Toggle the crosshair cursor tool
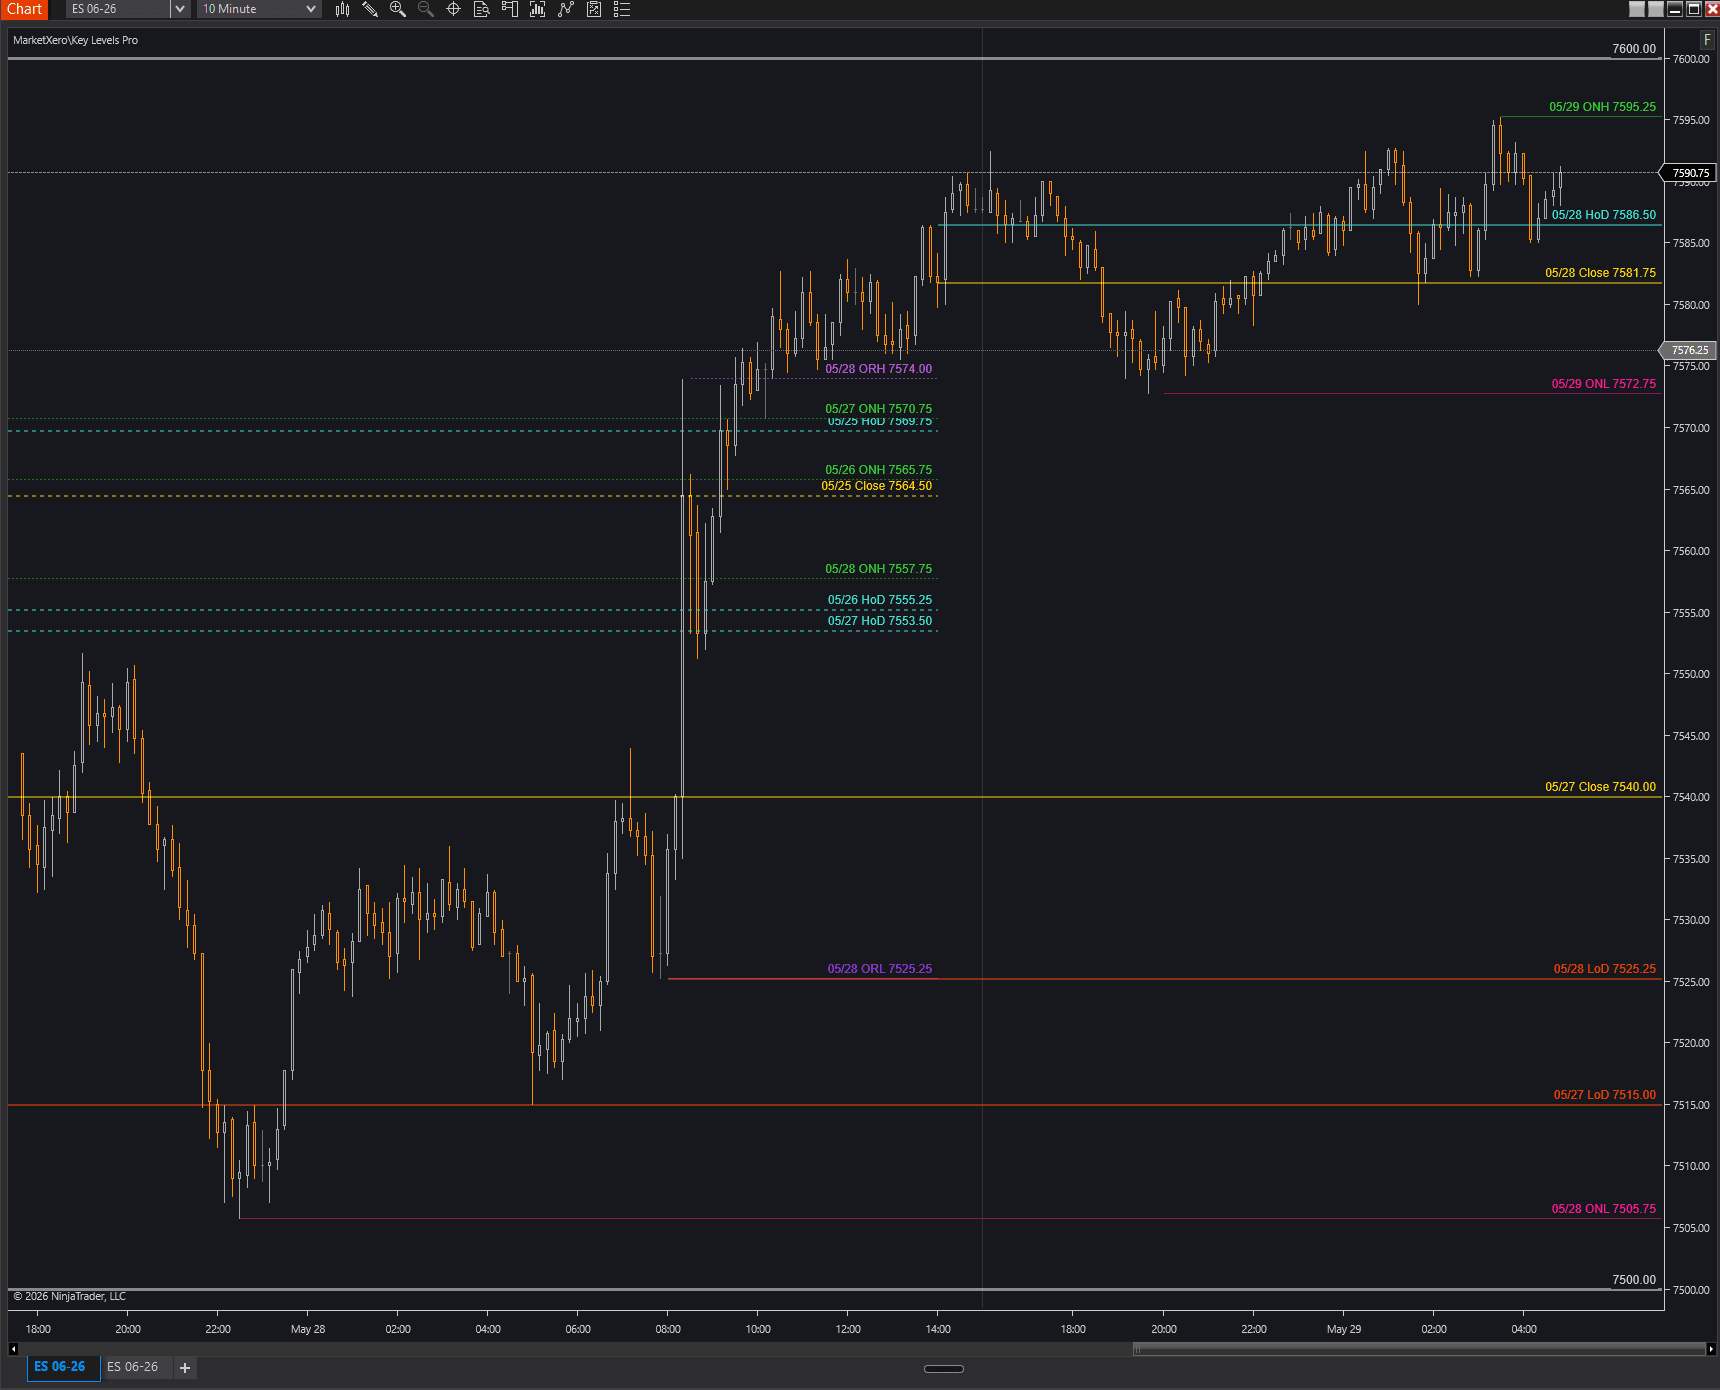Viewport: 1720px width, 1390px height. click(x=453, y=9)
